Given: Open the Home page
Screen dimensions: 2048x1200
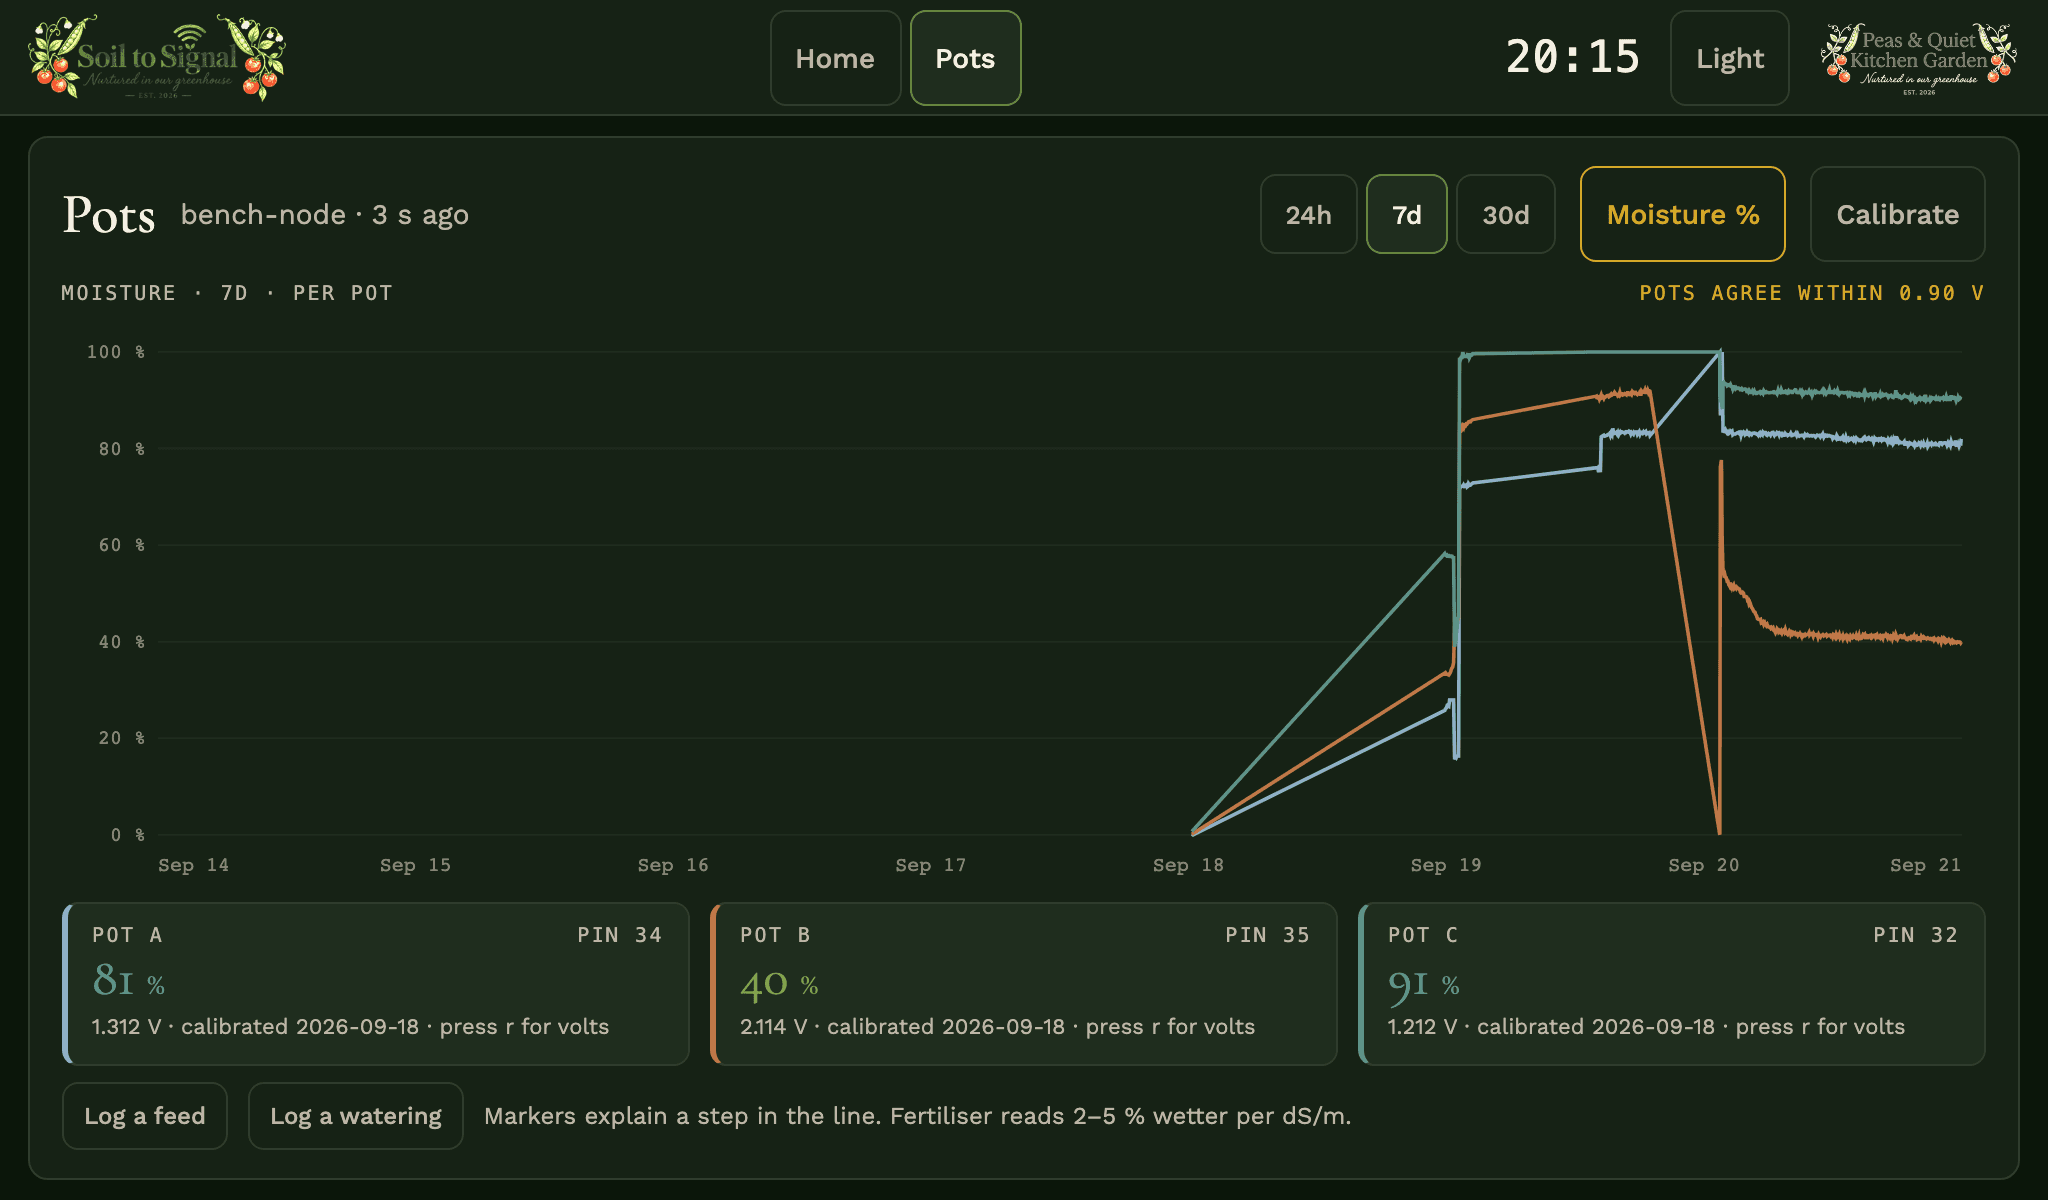Looking at the screenshot, I should [x=835, y=58].
